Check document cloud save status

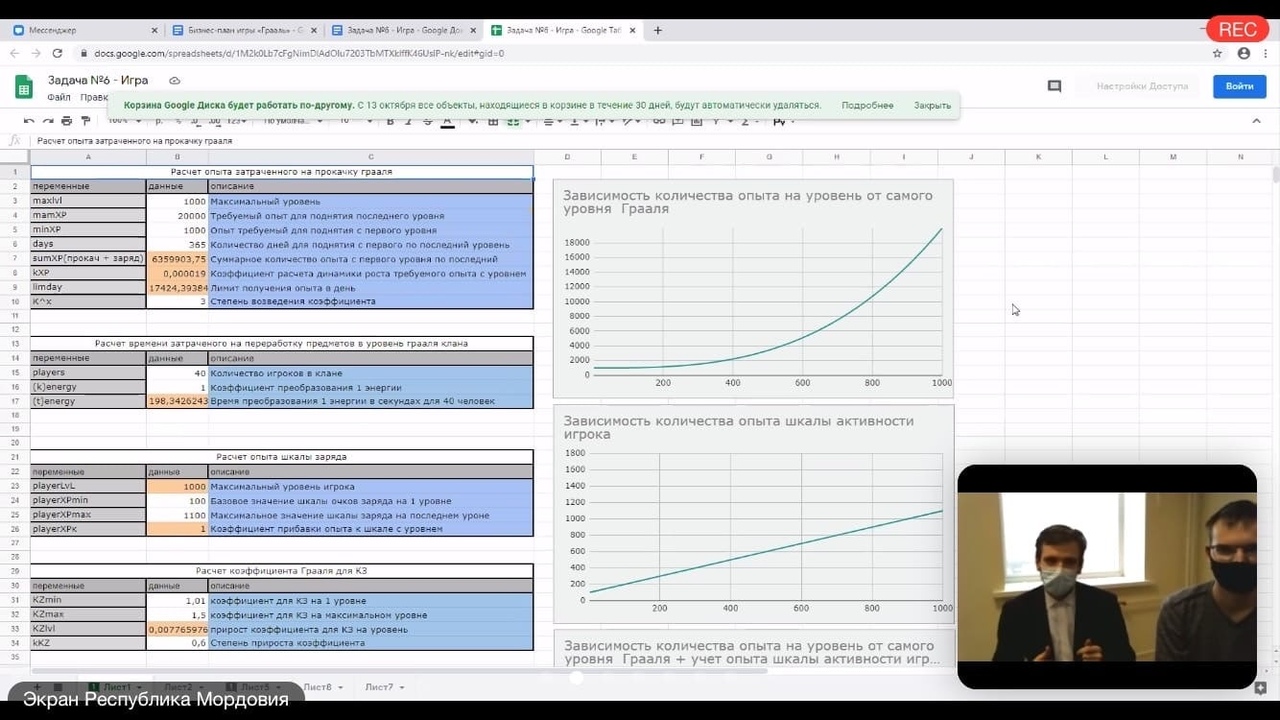tap(174, 80)
